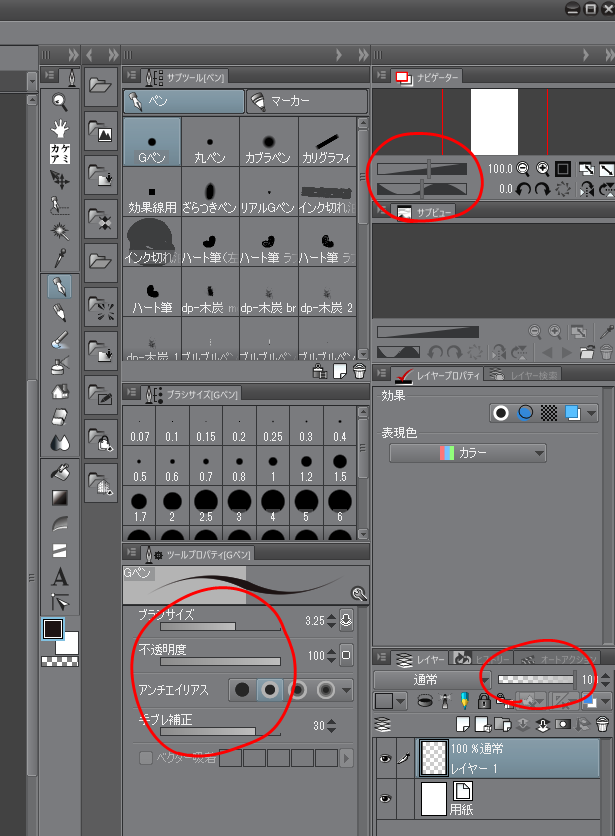Select the Zoom magnifier tool
The width and height of the screenshot is (615, 836).
(60, 101)
